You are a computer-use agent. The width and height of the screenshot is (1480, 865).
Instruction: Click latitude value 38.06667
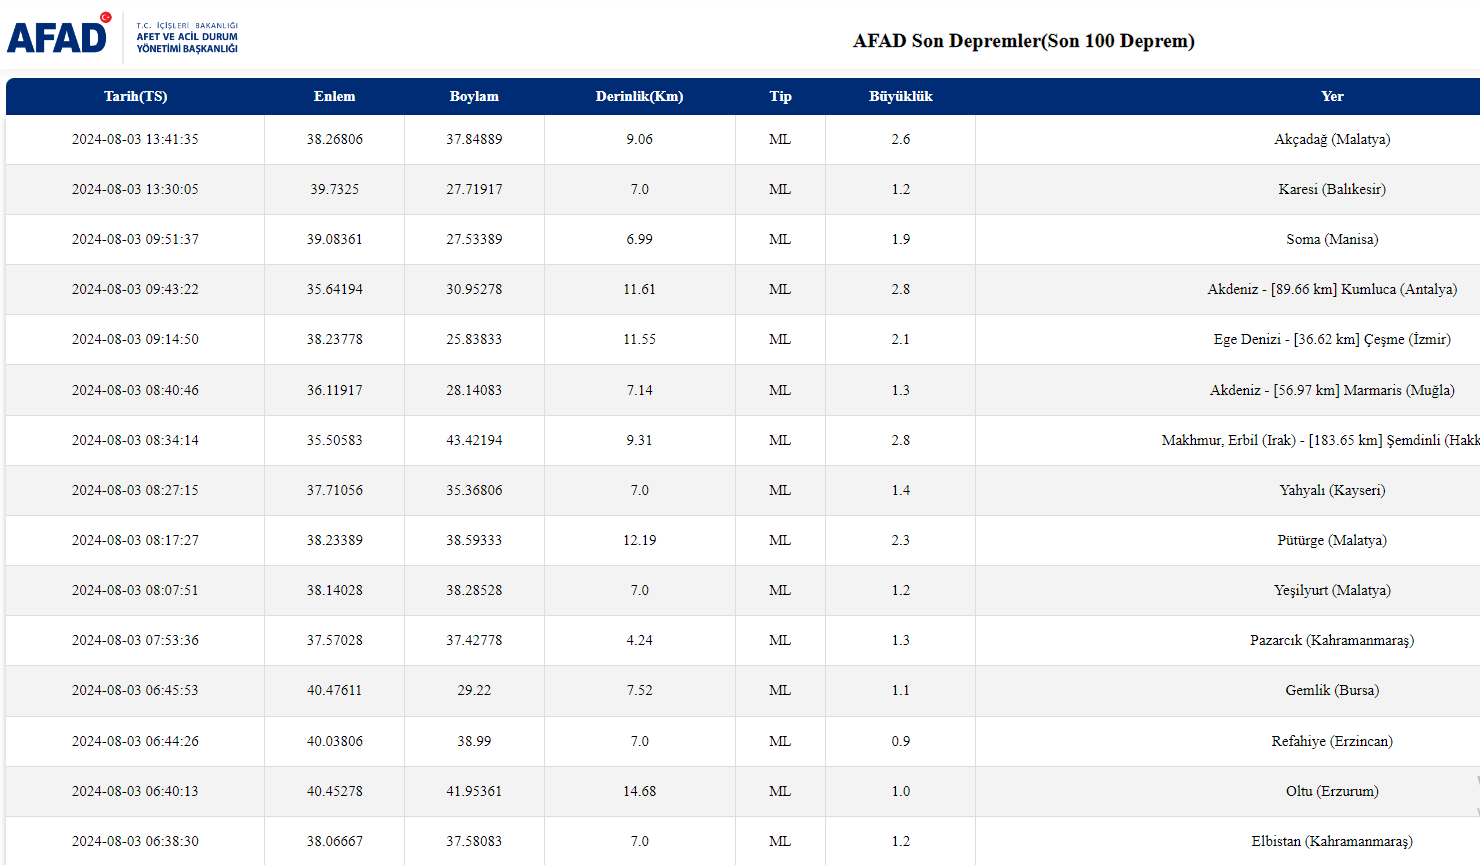tap(334, 841)
